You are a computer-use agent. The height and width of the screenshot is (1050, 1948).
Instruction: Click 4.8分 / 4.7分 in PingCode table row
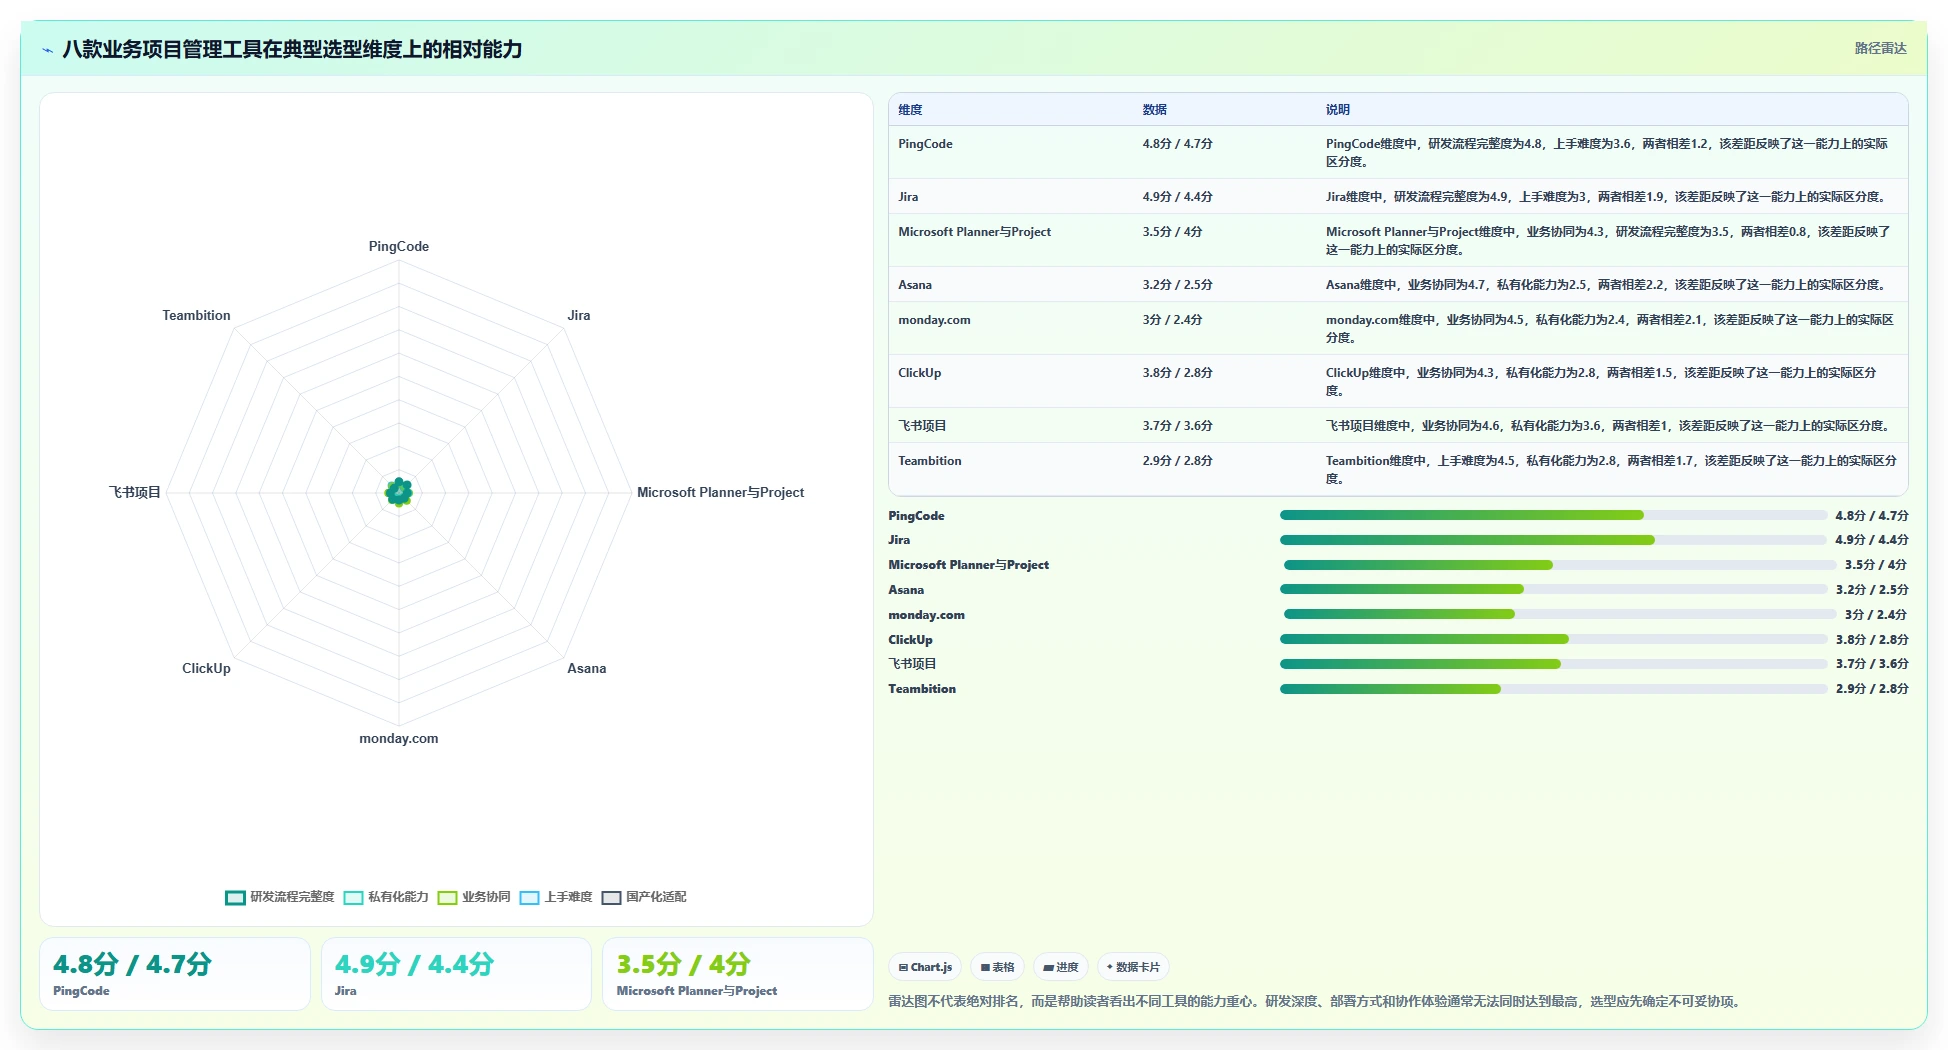click(1178, 144)
